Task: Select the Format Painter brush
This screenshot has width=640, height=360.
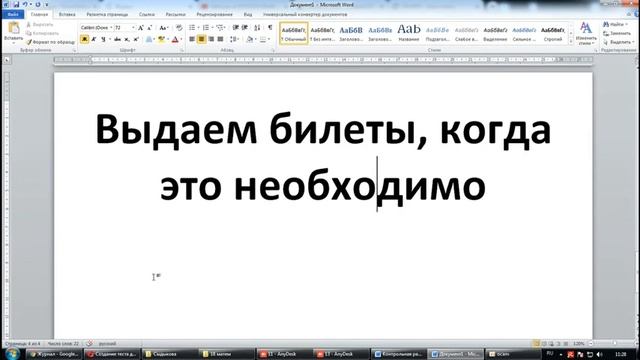Action: click(x=51, y=42)
